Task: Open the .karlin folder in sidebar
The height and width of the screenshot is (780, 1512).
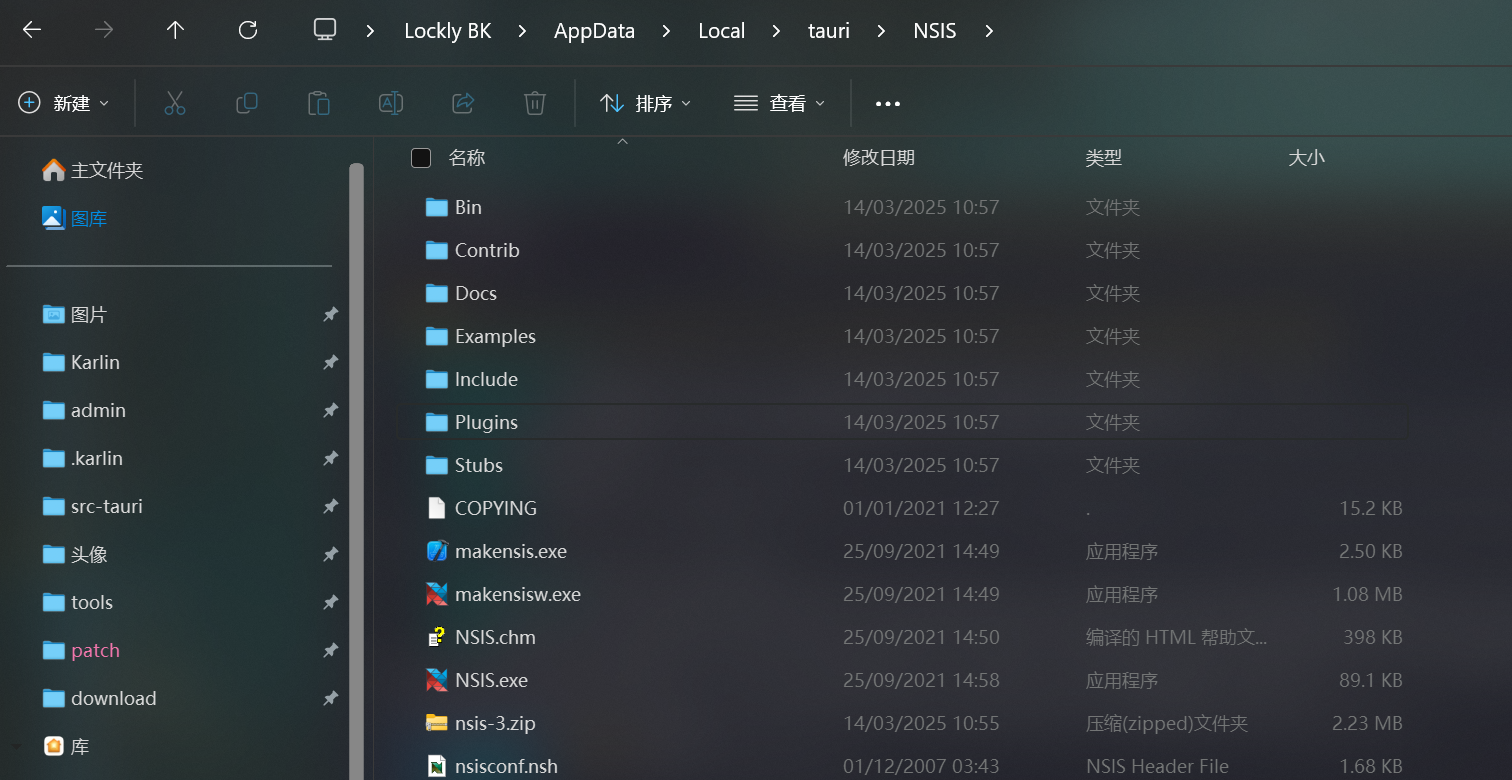Action: [x=97, y=458]
